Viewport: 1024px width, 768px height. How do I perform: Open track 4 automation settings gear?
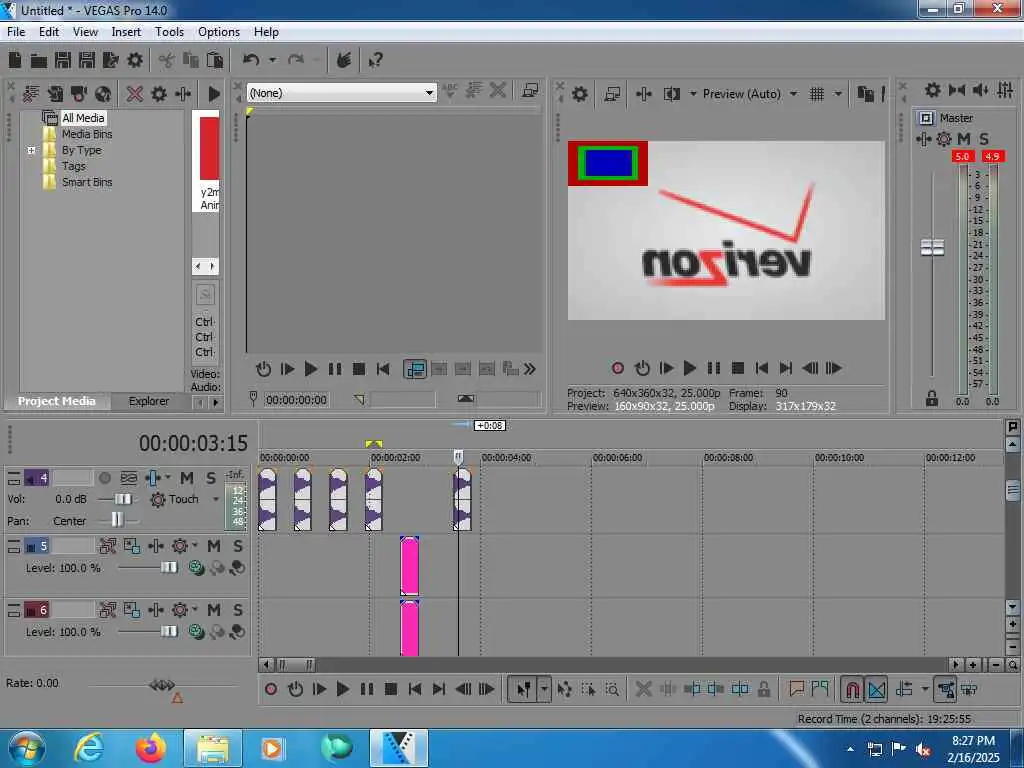(x=158, y=500)
